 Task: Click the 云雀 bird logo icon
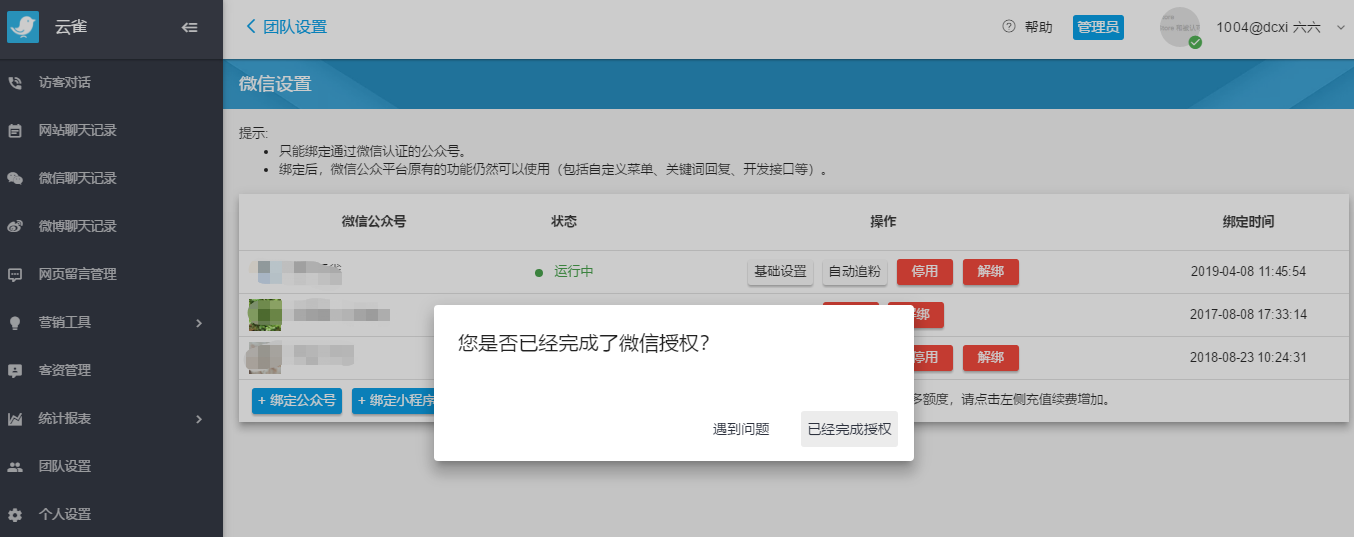(x=22, y=27)
